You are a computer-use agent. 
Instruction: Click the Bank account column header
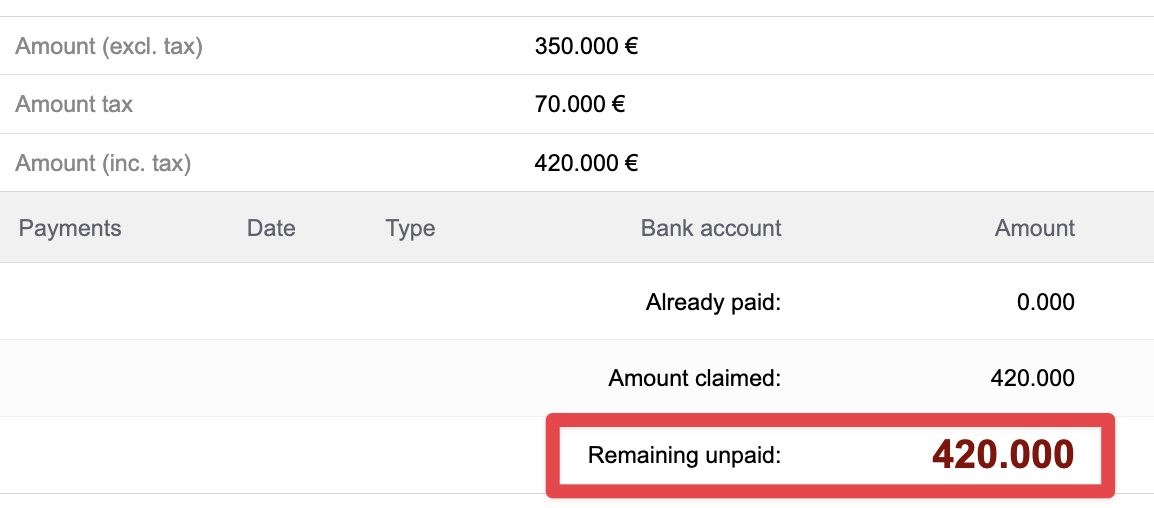pos(711,228)
